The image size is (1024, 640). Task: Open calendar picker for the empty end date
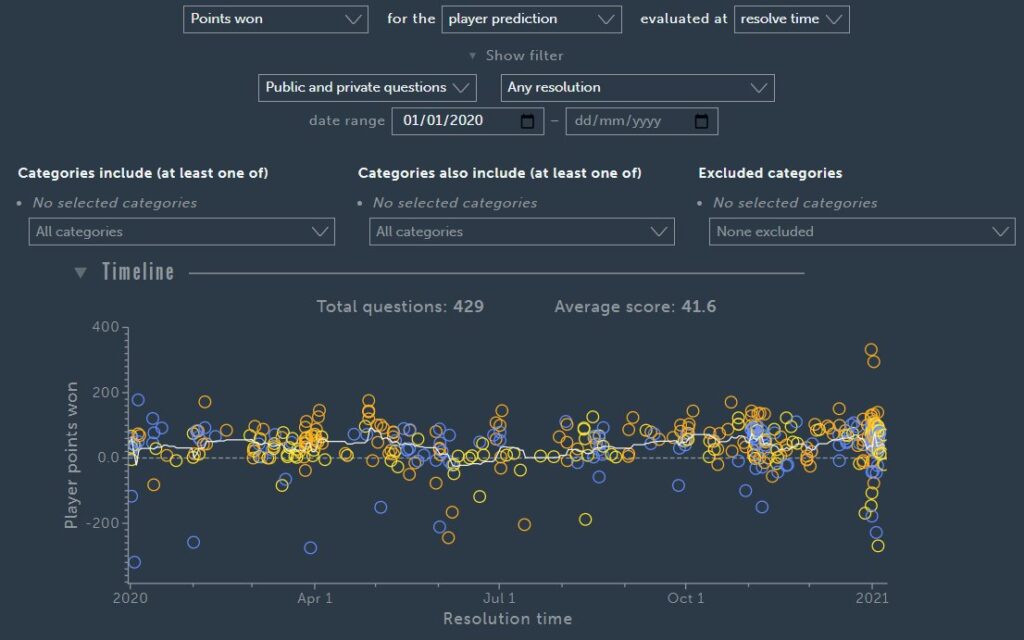coord(701,121)
